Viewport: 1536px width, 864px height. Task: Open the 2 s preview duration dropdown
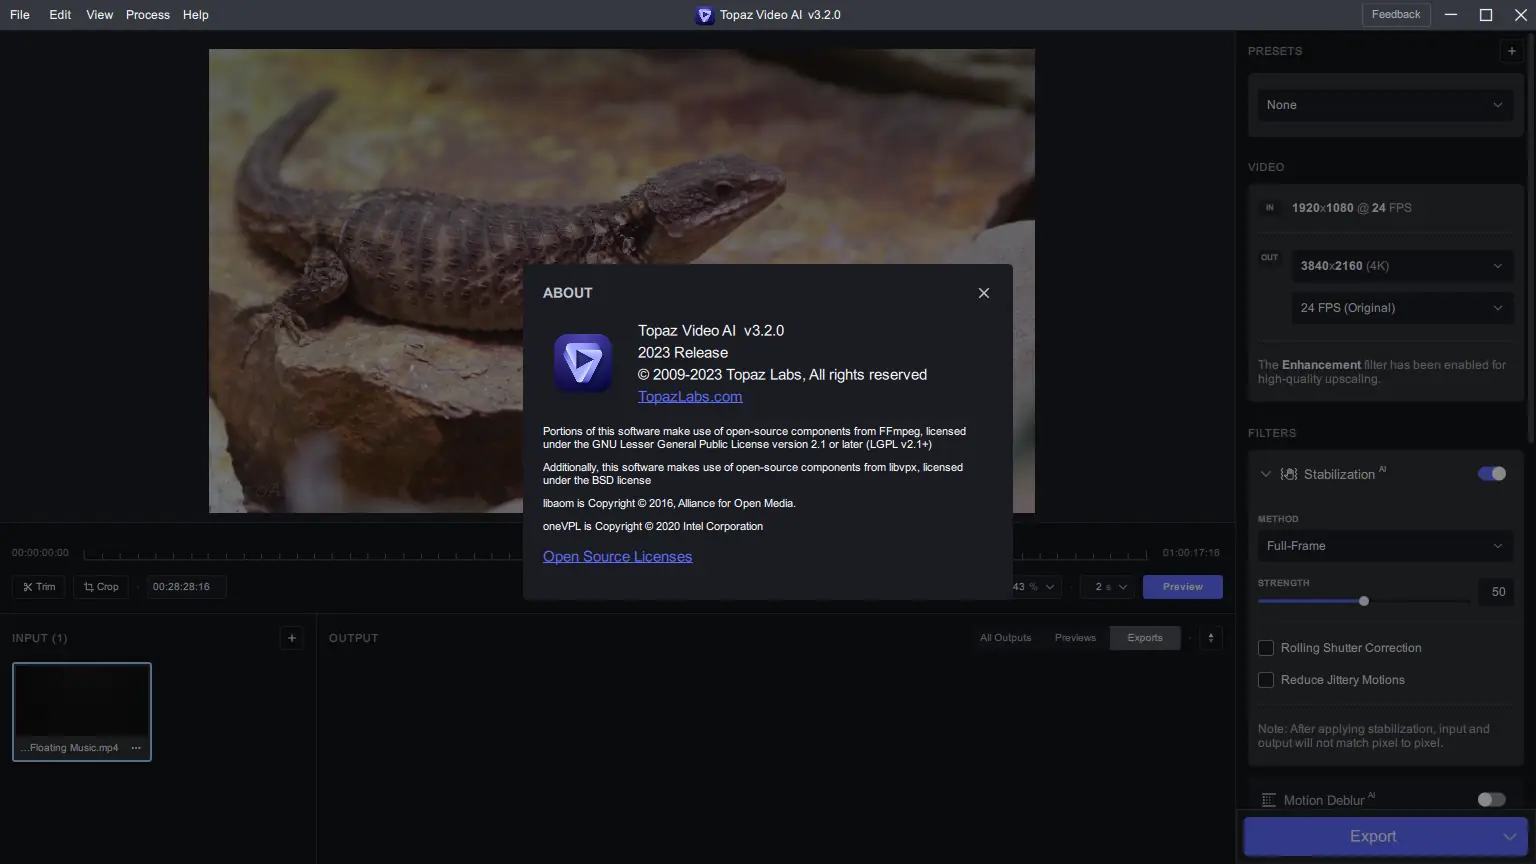coord(1108,587)
